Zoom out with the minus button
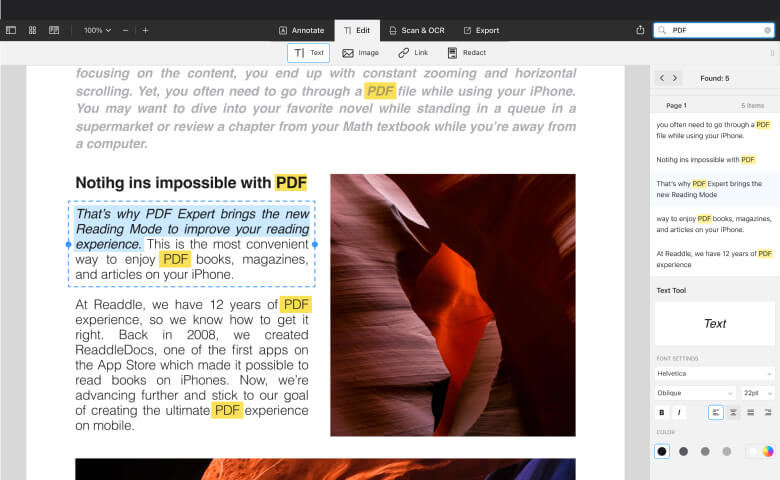This screenshot has width=780, height=480. point(125,30)
